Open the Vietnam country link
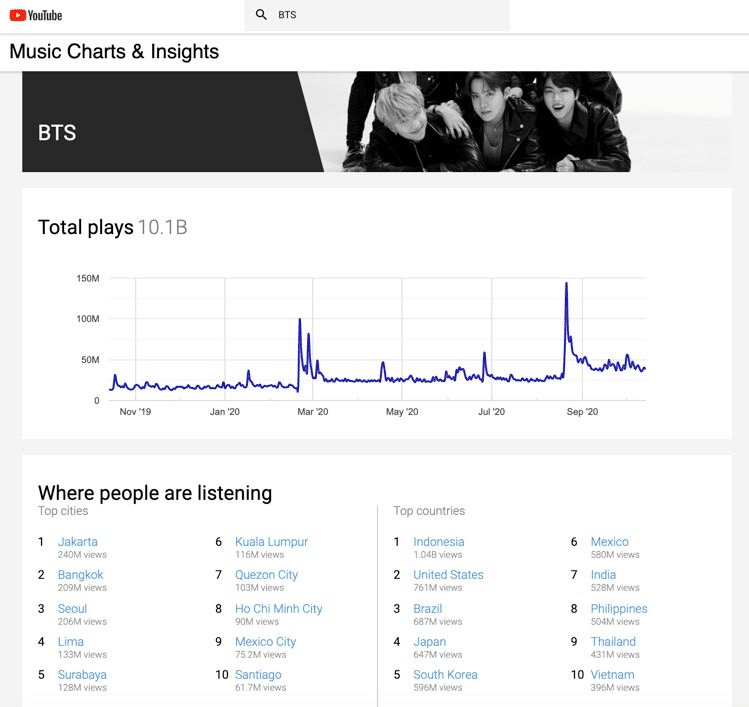This screenshot has height=707, width=749. click(x=612, y=675)
